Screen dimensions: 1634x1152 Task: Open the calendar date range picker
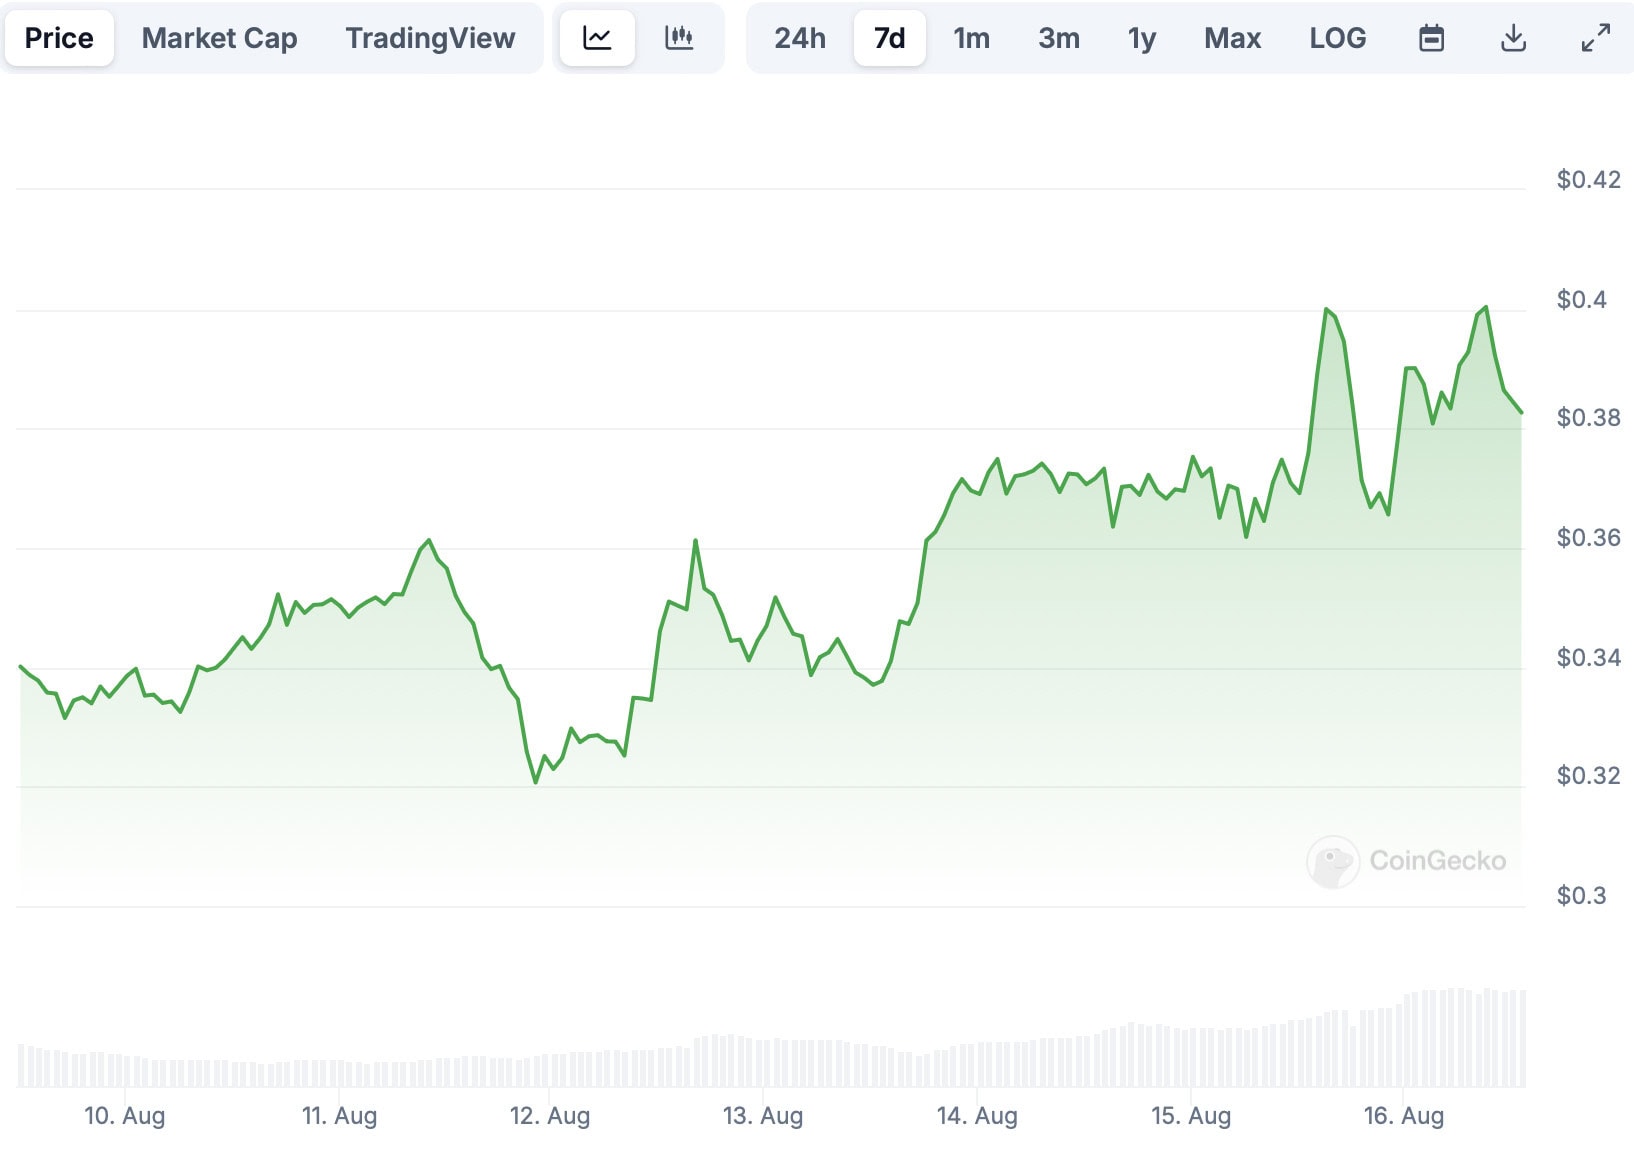(1432, 38)
